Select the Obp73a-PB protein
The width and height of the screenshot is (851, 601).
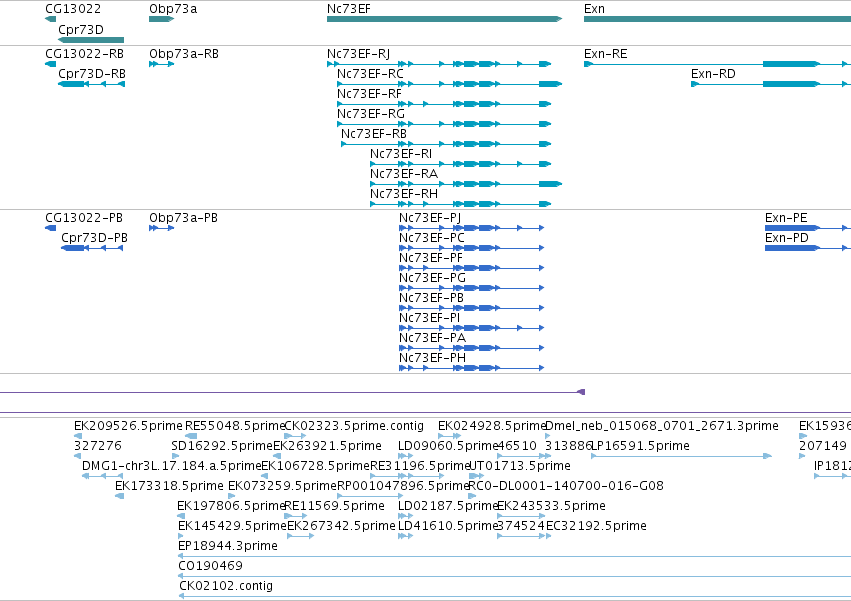(162, 228)
